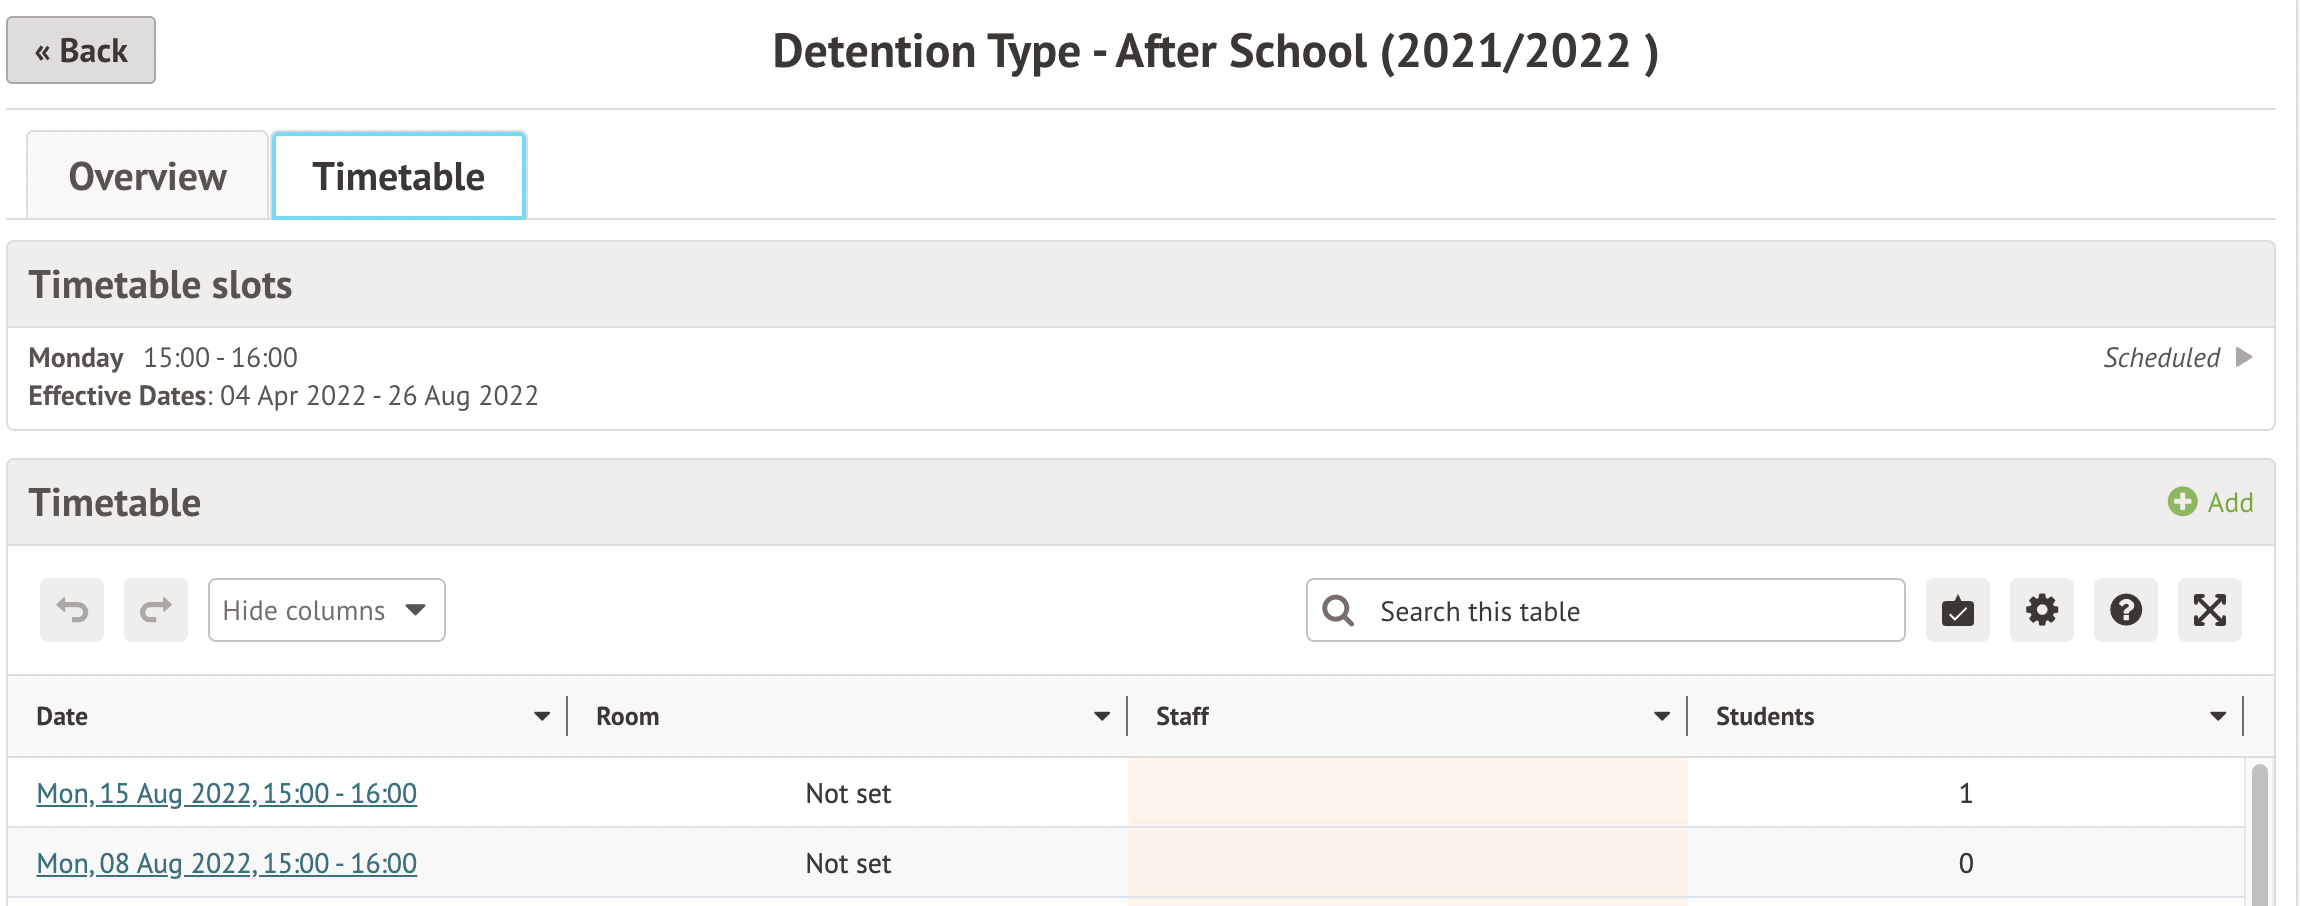Viewport: 2300px width, 906px height.
Task: Open the Students column dropdown arrow
Action: (2218, 716)
